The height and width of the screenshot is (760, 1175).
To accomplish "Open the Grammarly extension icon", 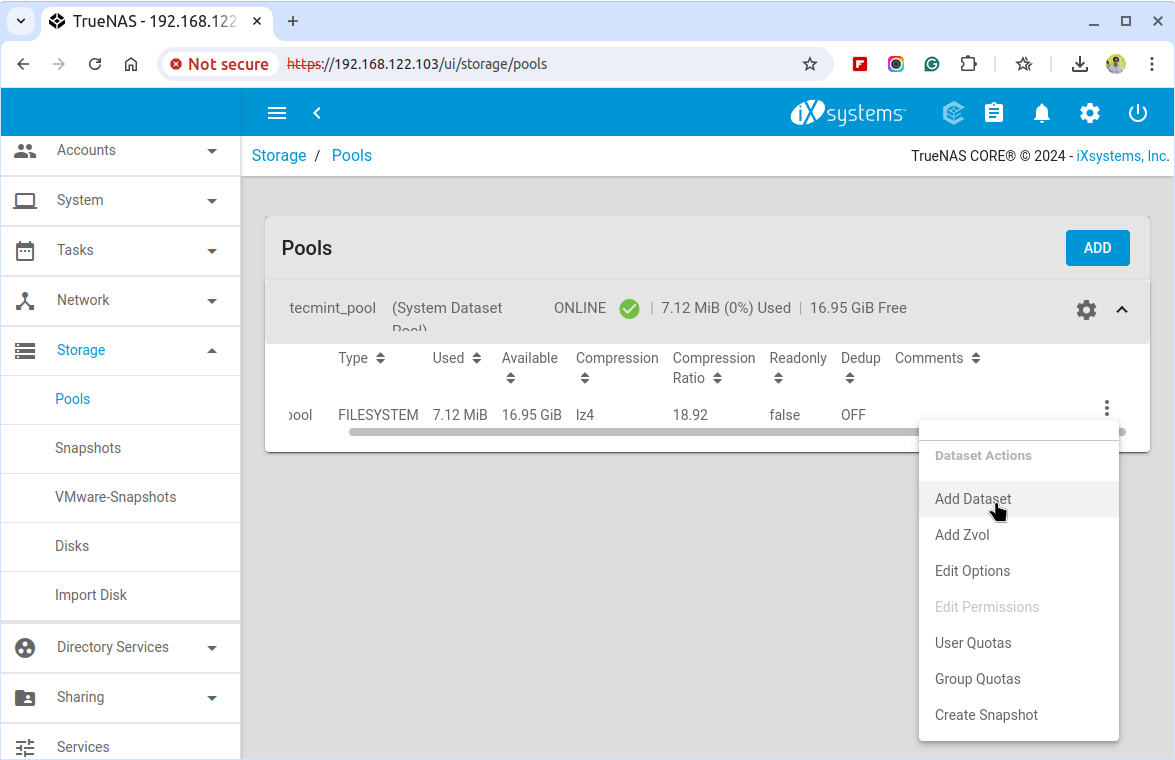I will pyautogui.click(x=932, y=64).
